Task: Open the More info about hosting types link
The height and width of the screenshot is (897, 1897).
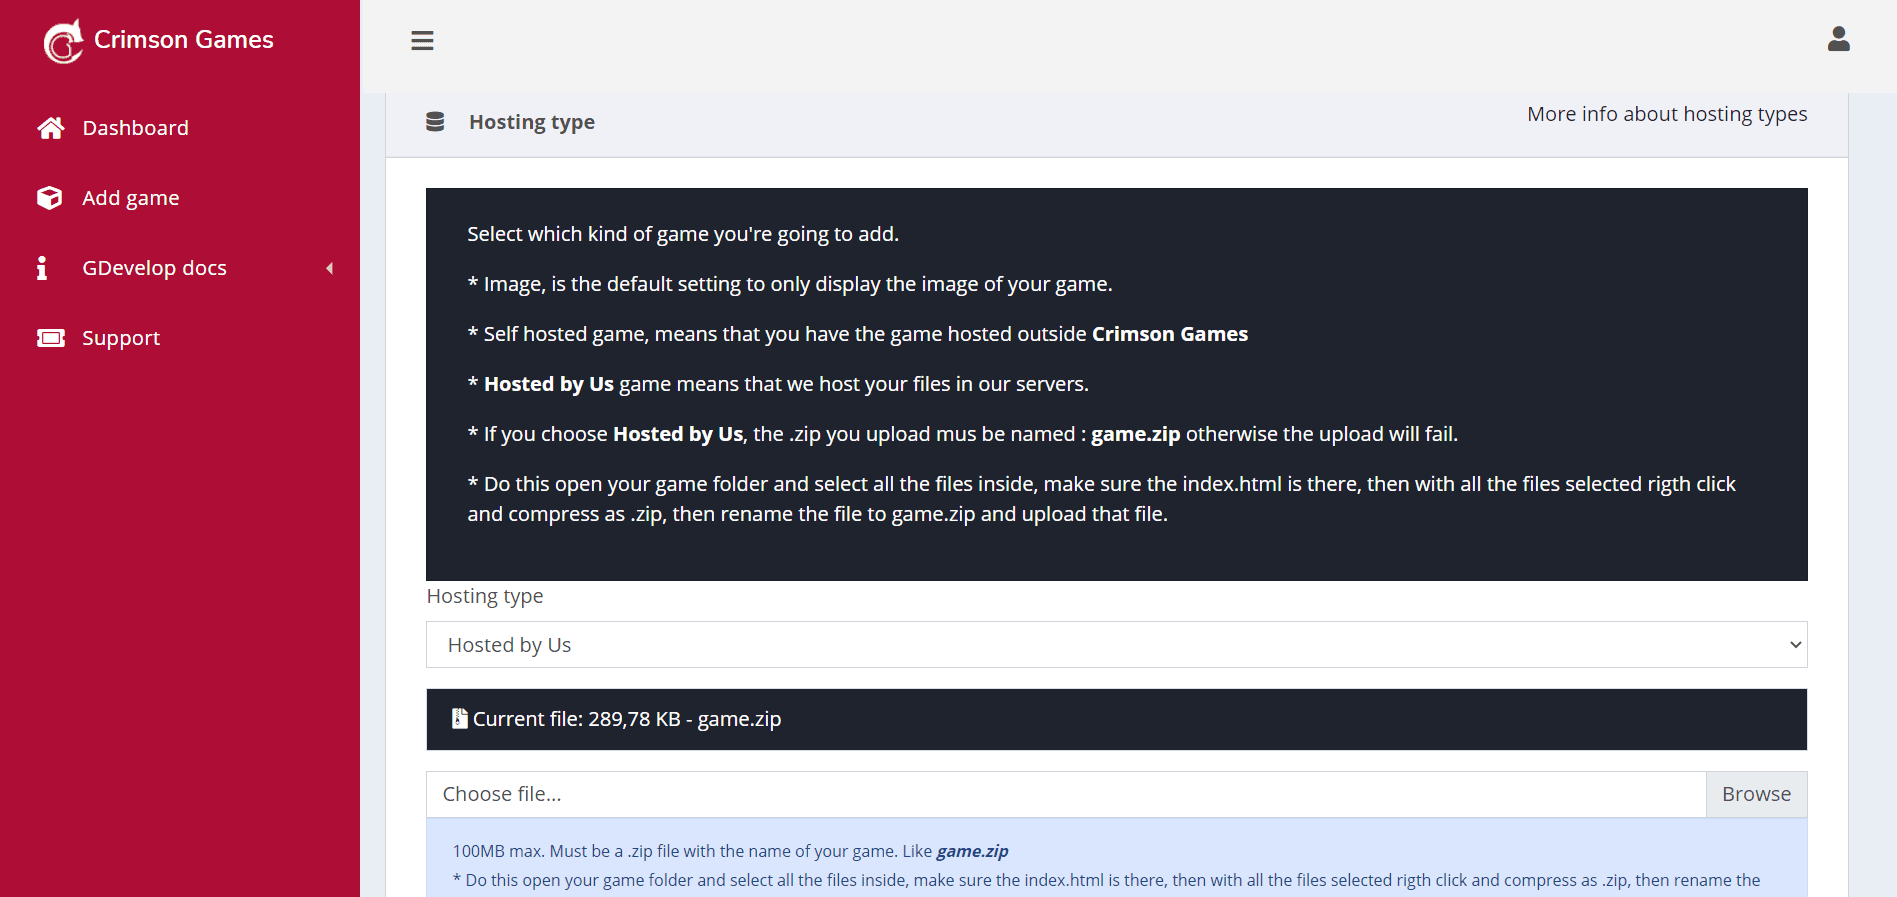Action: coord(1667,114)
